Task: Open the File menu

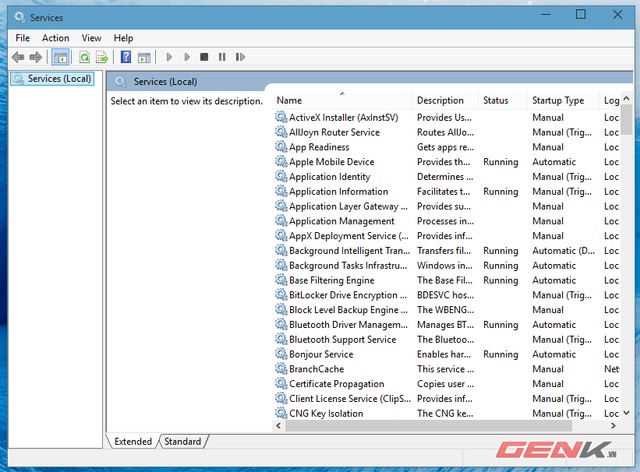Action: [x=22, y=38]
